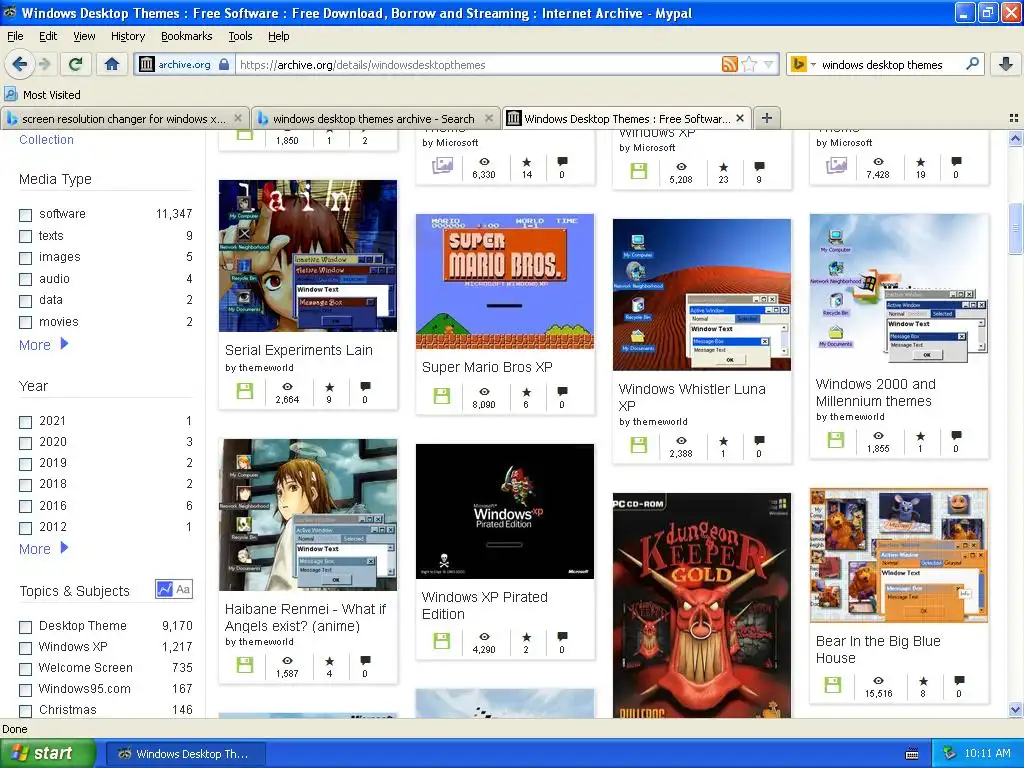1024x768 pixels.
Task: Switch to windows desktop themes archive Search tab
Action: pos(374,118)
